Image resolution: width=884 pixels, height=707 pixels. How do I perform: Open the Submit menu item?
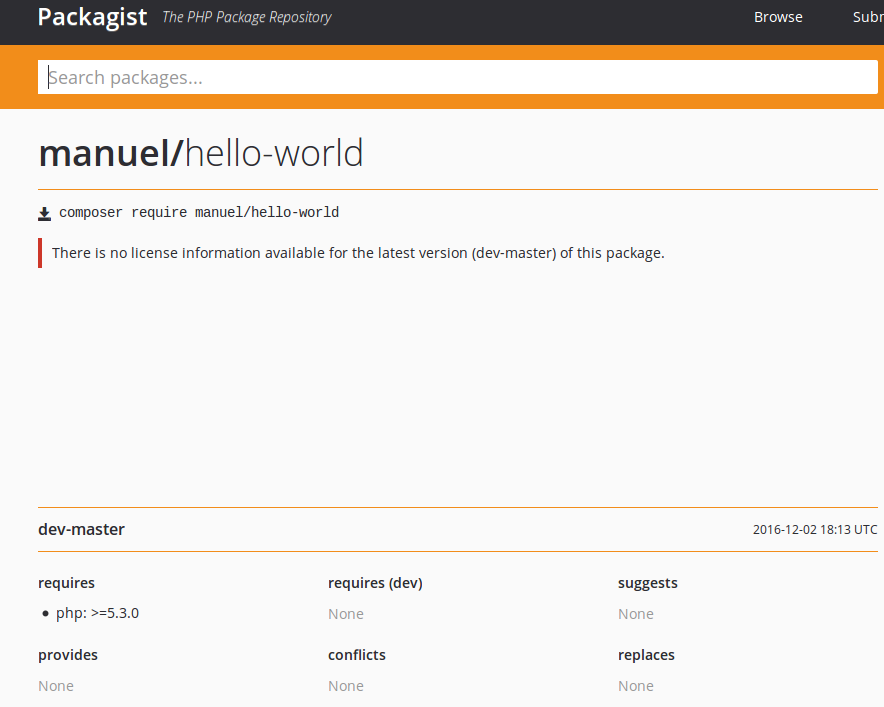pyautogui.click(x=868, y=17)
